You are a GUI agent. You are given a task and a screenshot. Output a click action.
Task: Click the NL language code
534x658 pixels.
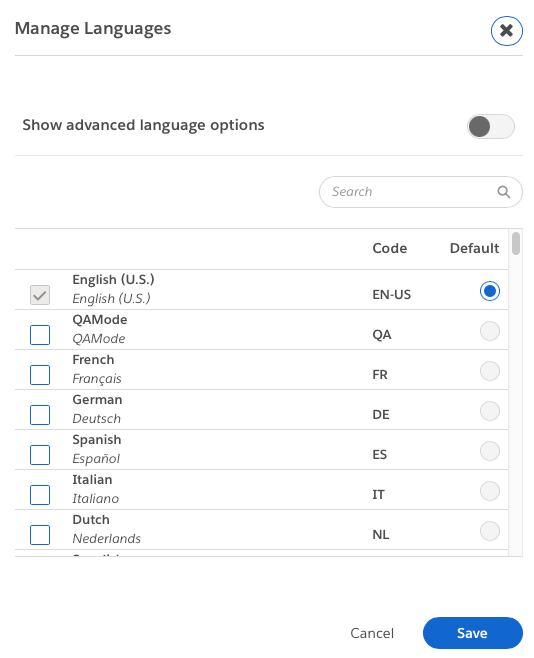(380, 534)
